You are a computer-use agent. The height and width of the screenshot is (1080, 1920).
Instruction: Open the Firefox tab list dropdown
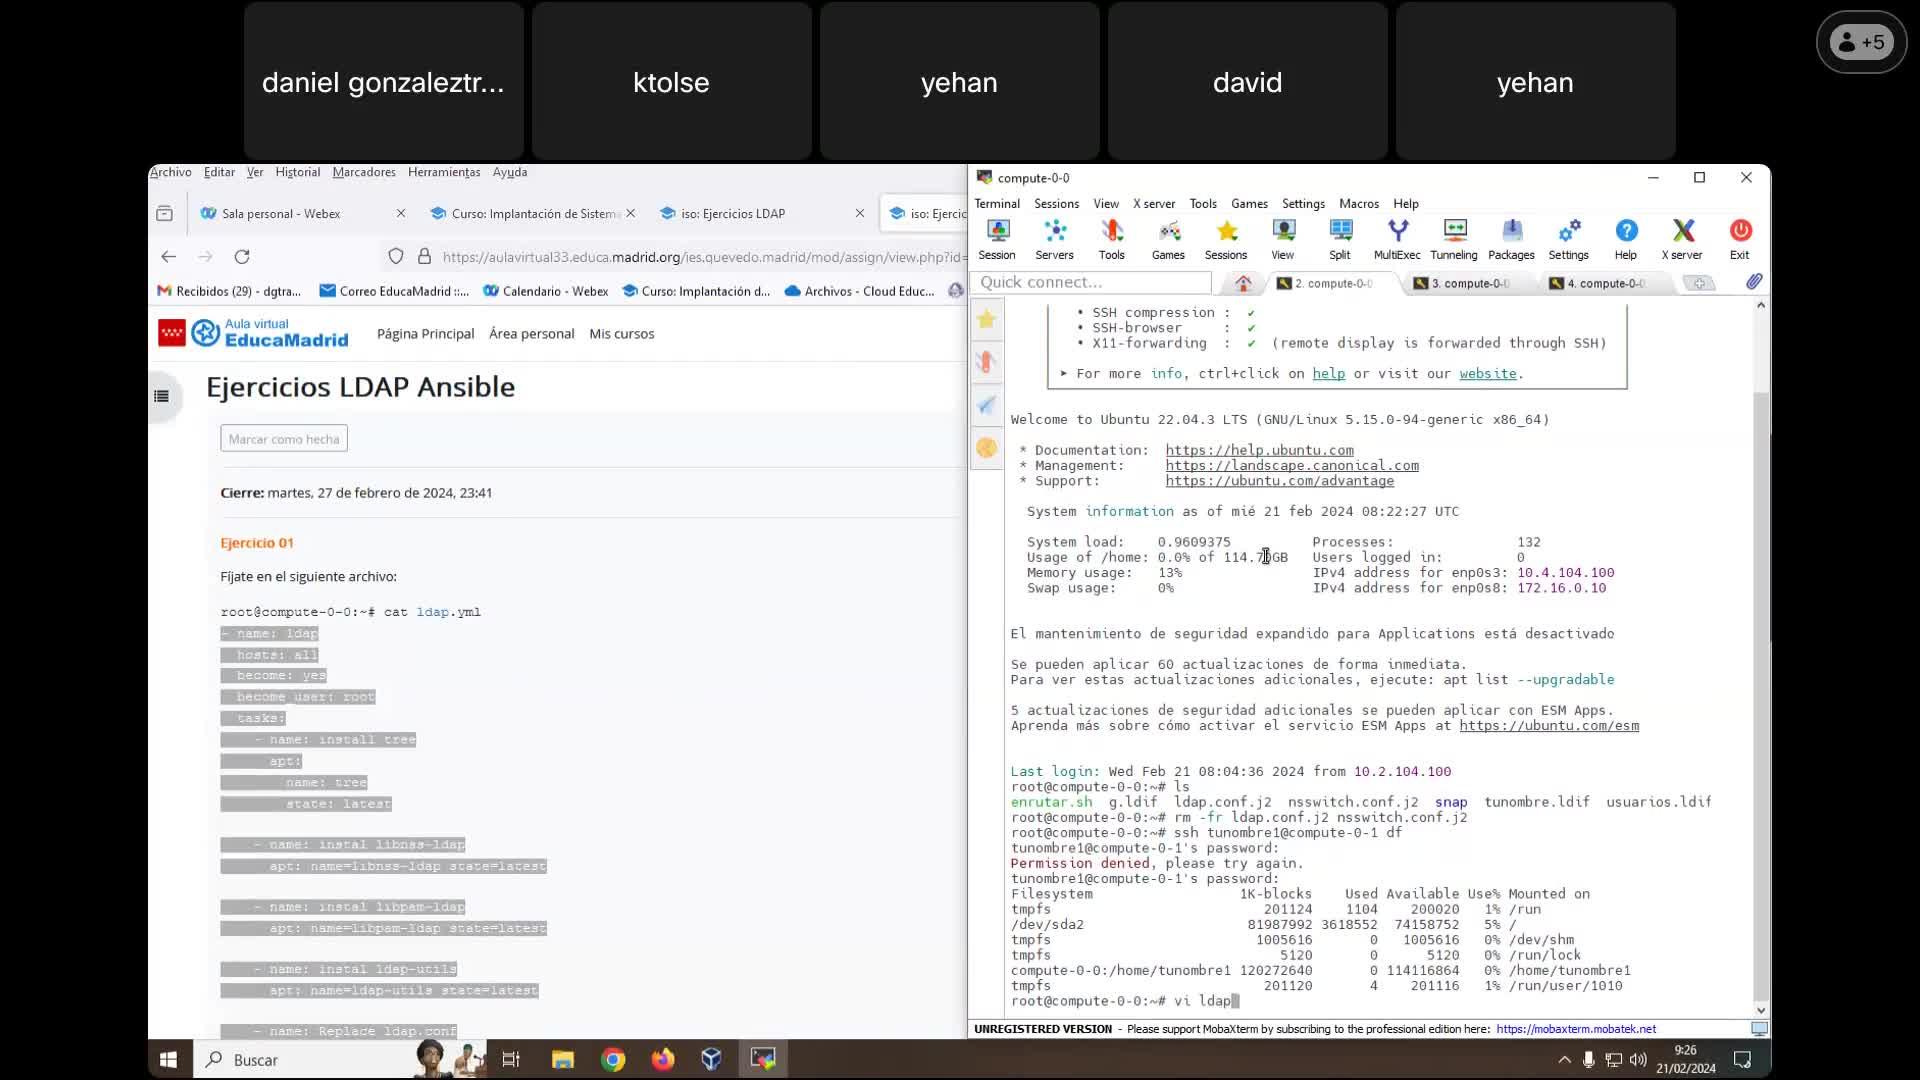click(165, 213)
